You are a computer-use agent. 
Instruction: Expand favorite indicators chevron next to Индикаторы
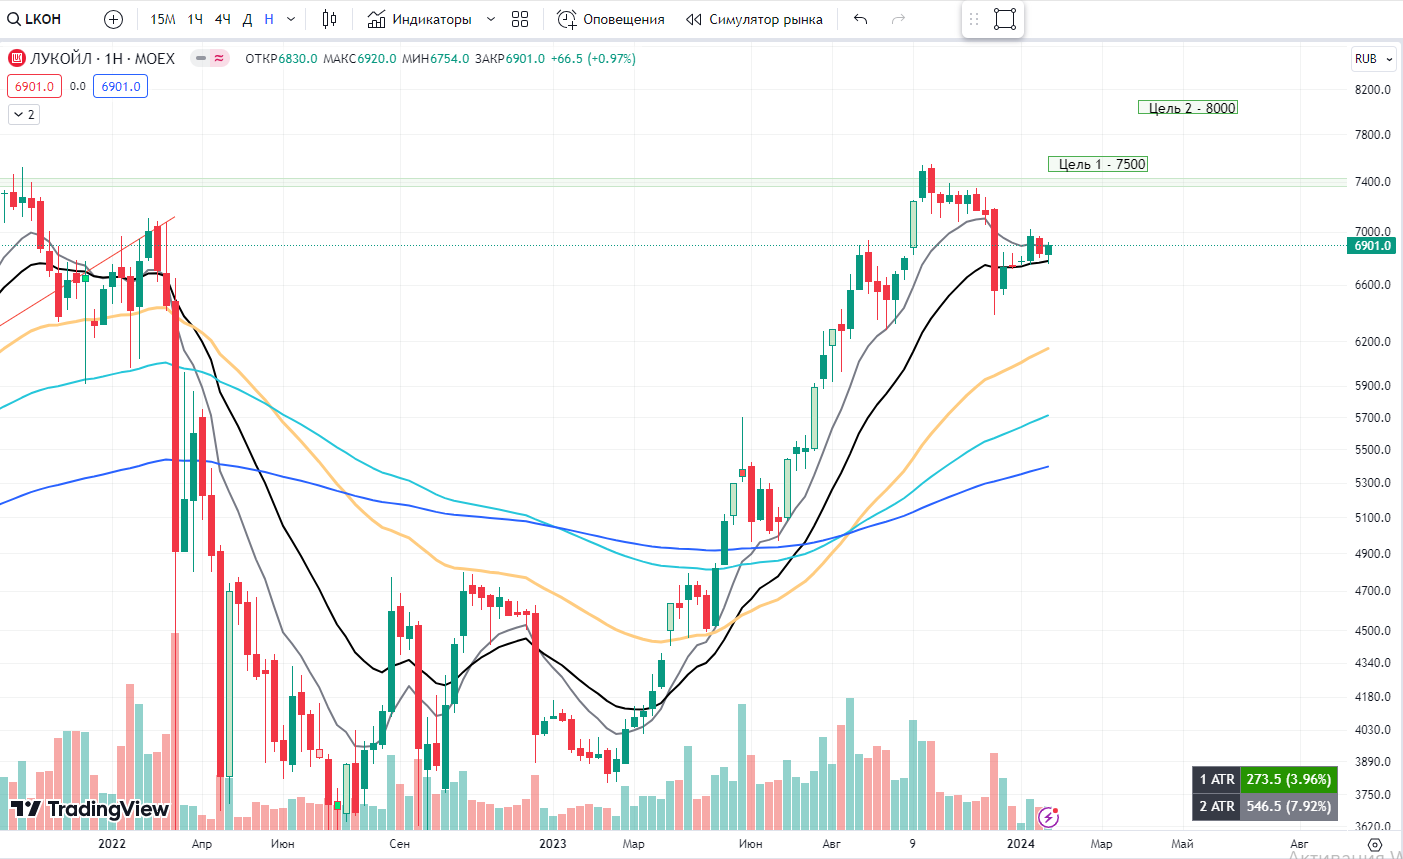491,19
